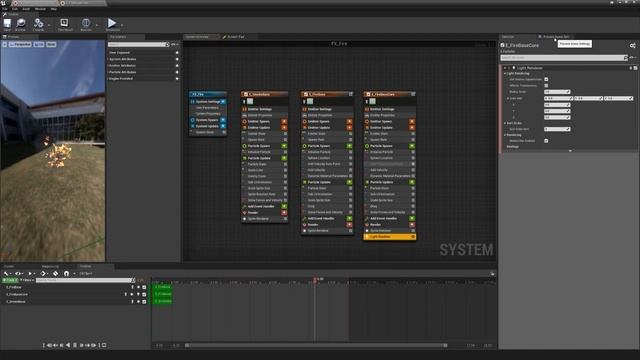Click the Thumbnail toolbar icon
Image resolution: width=640 pixels, height=360 pixels.
coord(64,24)
